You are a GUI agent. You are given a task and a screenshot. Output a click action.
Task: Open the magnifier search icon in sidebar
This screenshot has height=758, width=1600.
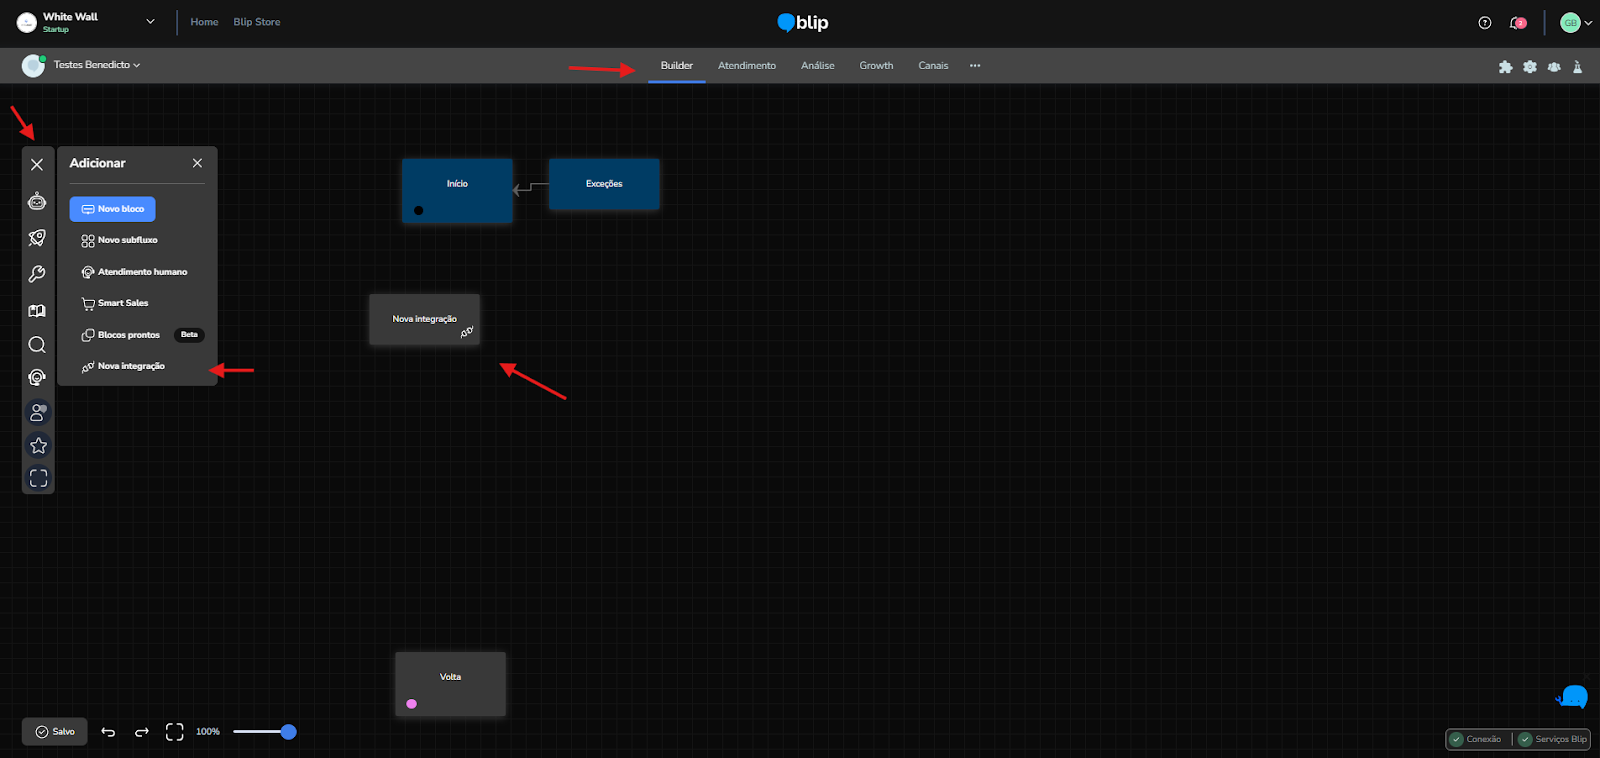[x=37, y=345]
